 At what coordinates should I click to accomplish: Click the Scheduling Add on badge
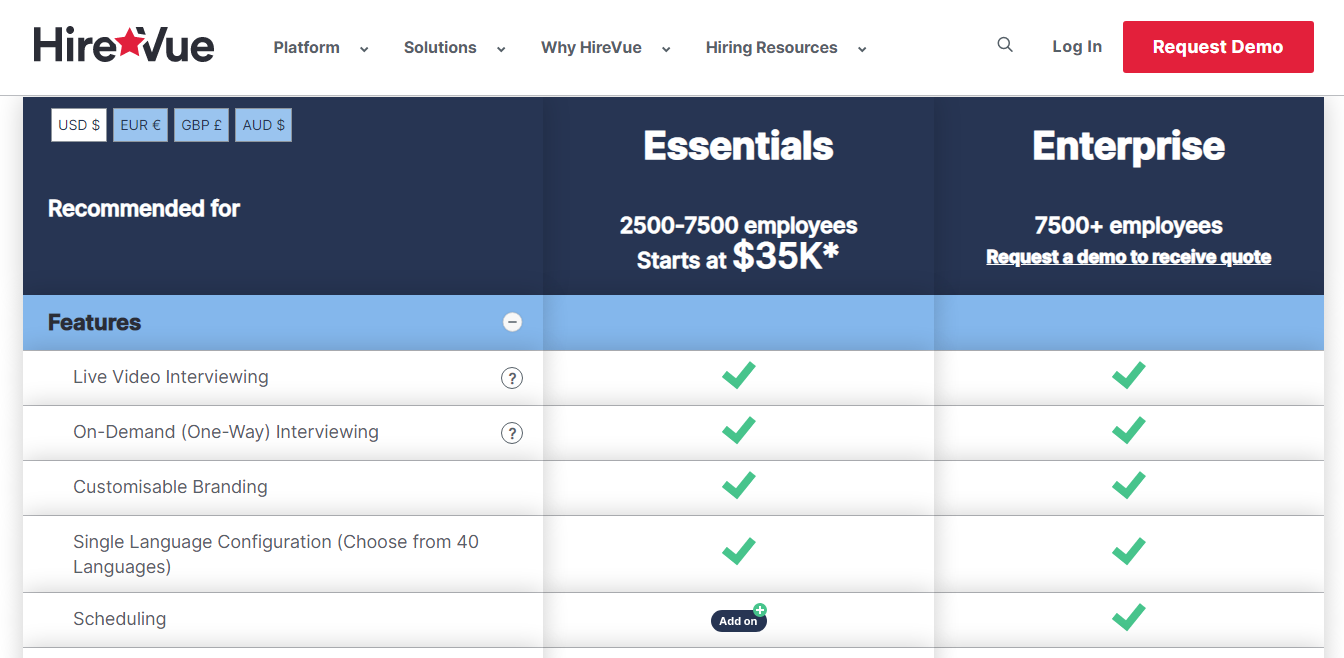[738, 621]
